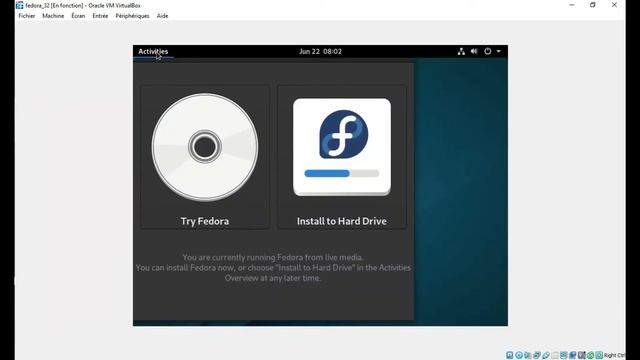The image size is (640, 360).
Task: Open the Machine menu
Action: click(53, 16)
